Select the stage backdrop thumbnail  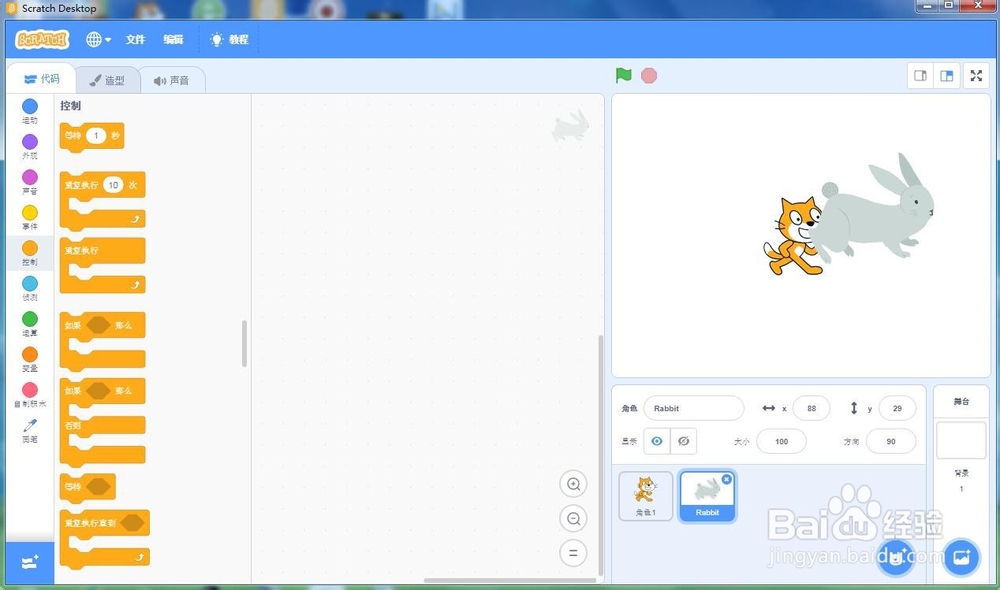(960, 440)
